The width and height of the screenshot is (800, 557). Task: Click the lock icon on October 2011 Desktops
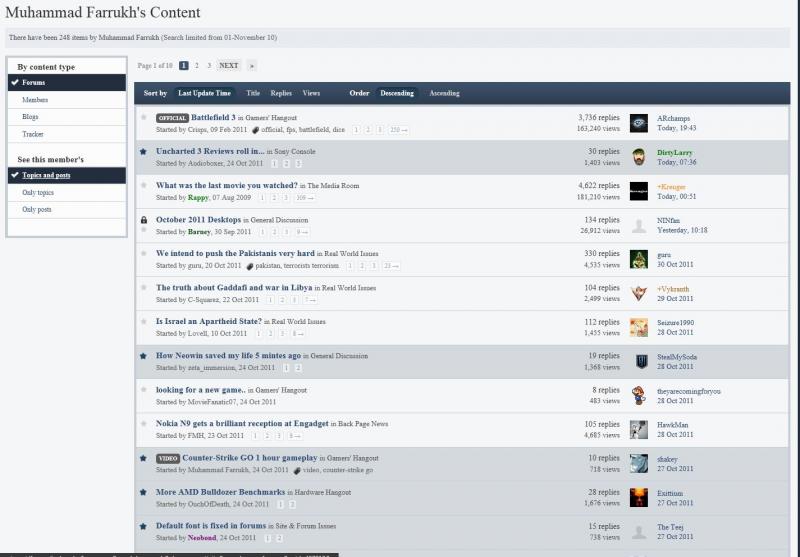pyautogui.click(x=144, y=220)
